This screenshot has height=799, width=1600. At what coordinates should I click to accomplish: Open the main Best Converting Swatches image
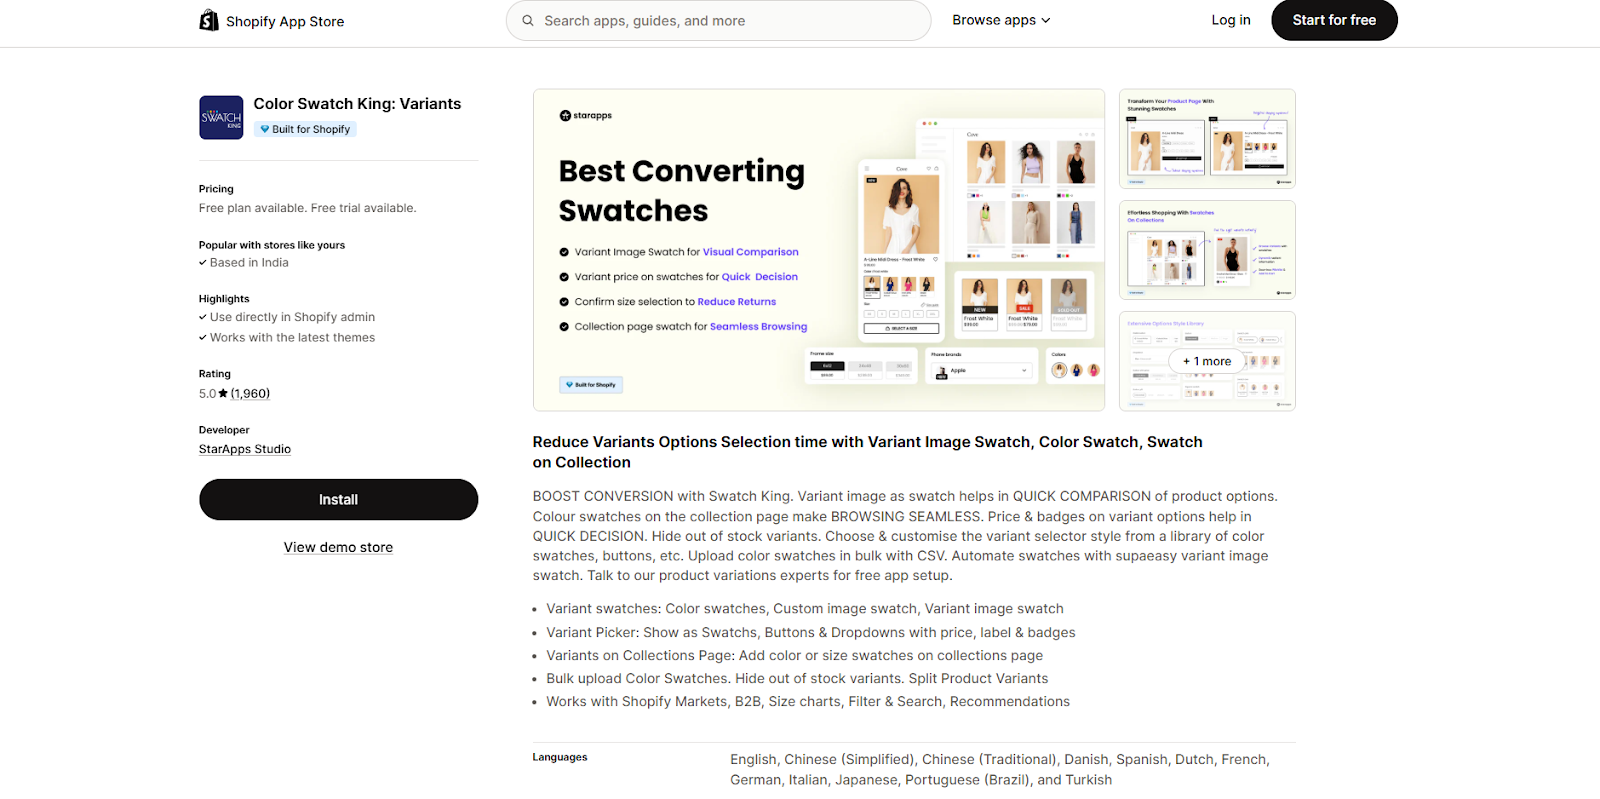(x=819, y=250)
